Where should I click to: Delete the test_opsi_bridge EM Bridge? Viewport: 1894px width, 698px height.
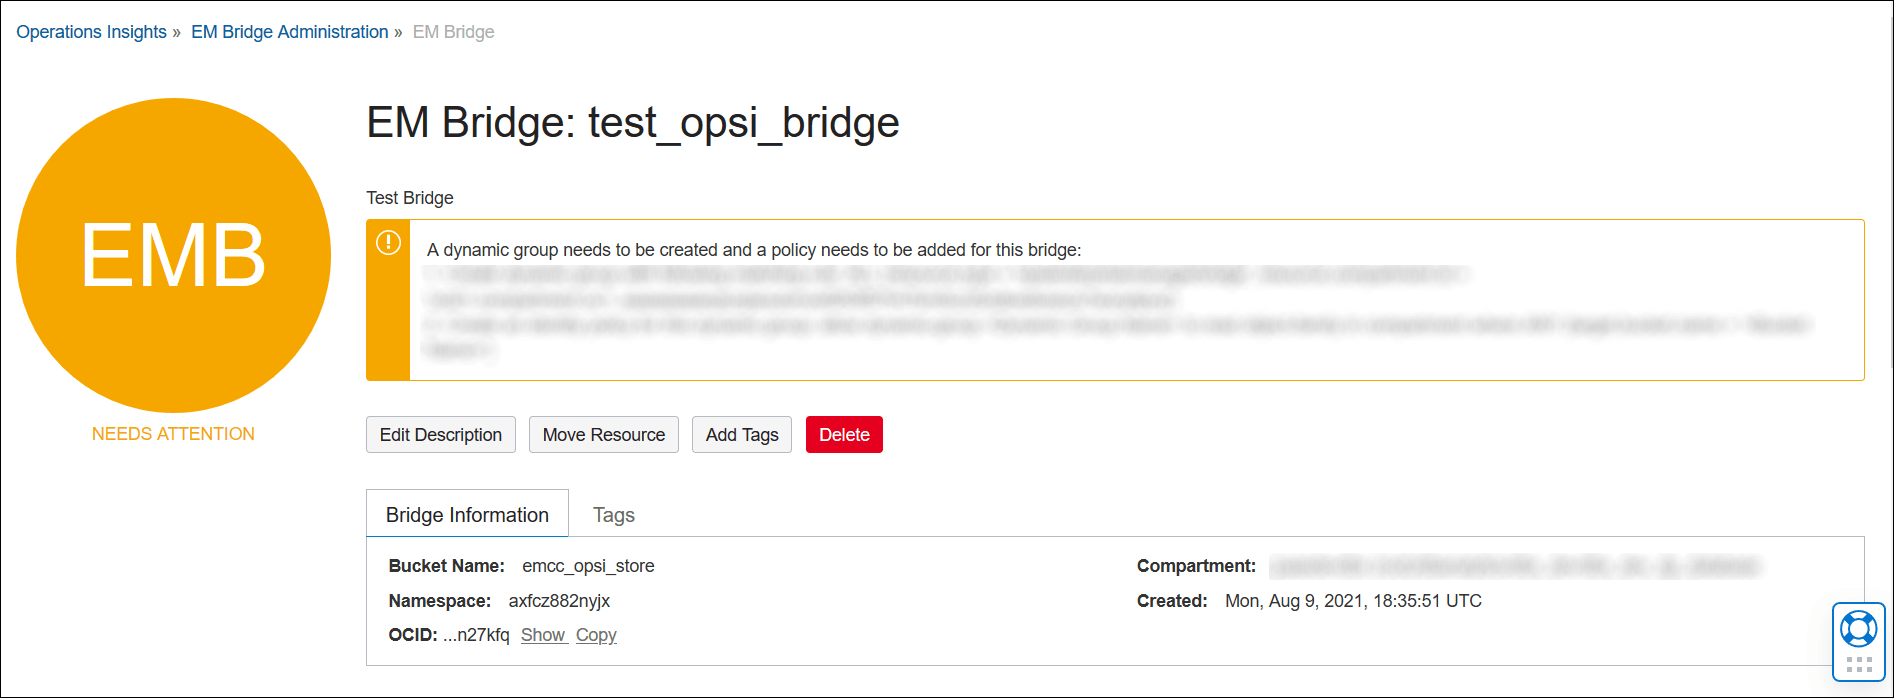click(844, 435)
